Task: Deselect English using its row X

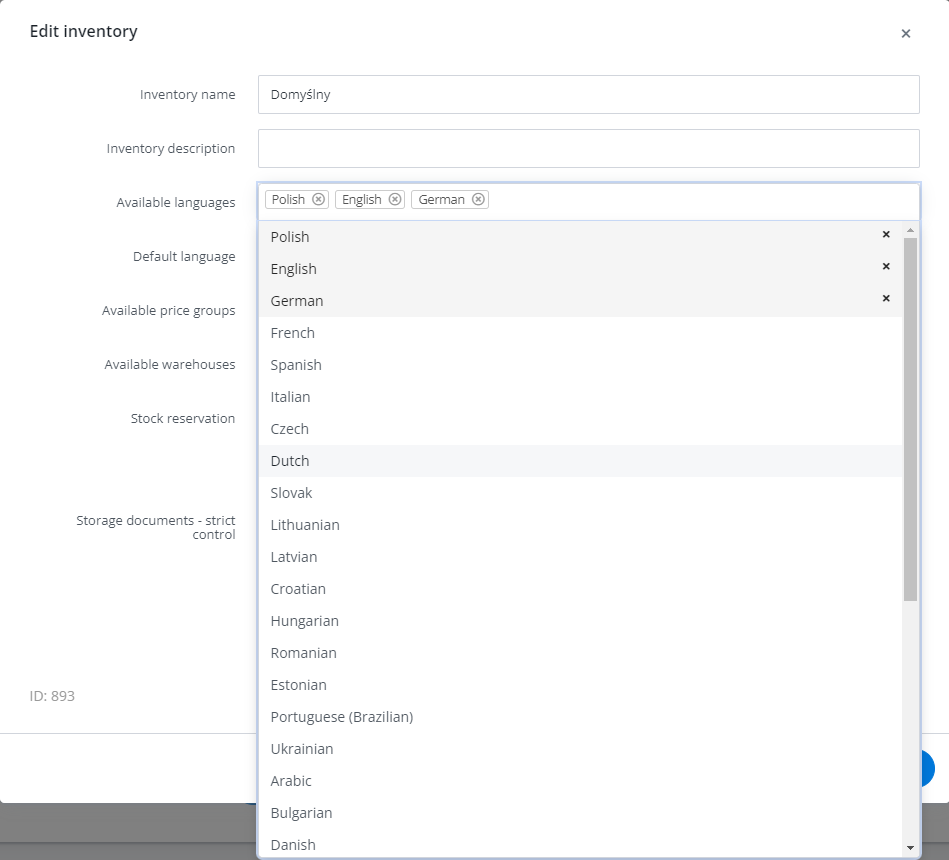Action: (x=886, y=266)
